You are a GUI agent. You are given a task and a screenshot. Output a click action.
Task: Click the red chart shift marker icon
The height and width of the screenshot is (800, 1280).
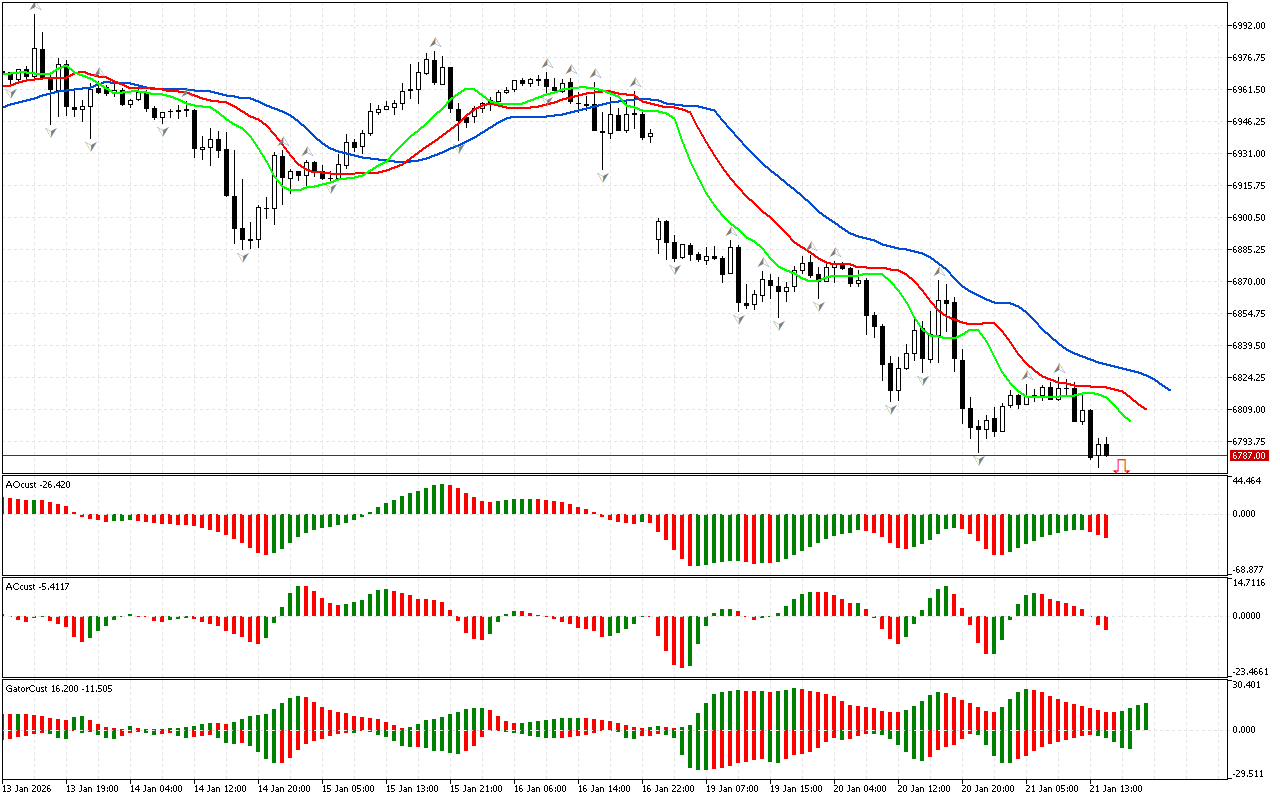pos(1121,466)
